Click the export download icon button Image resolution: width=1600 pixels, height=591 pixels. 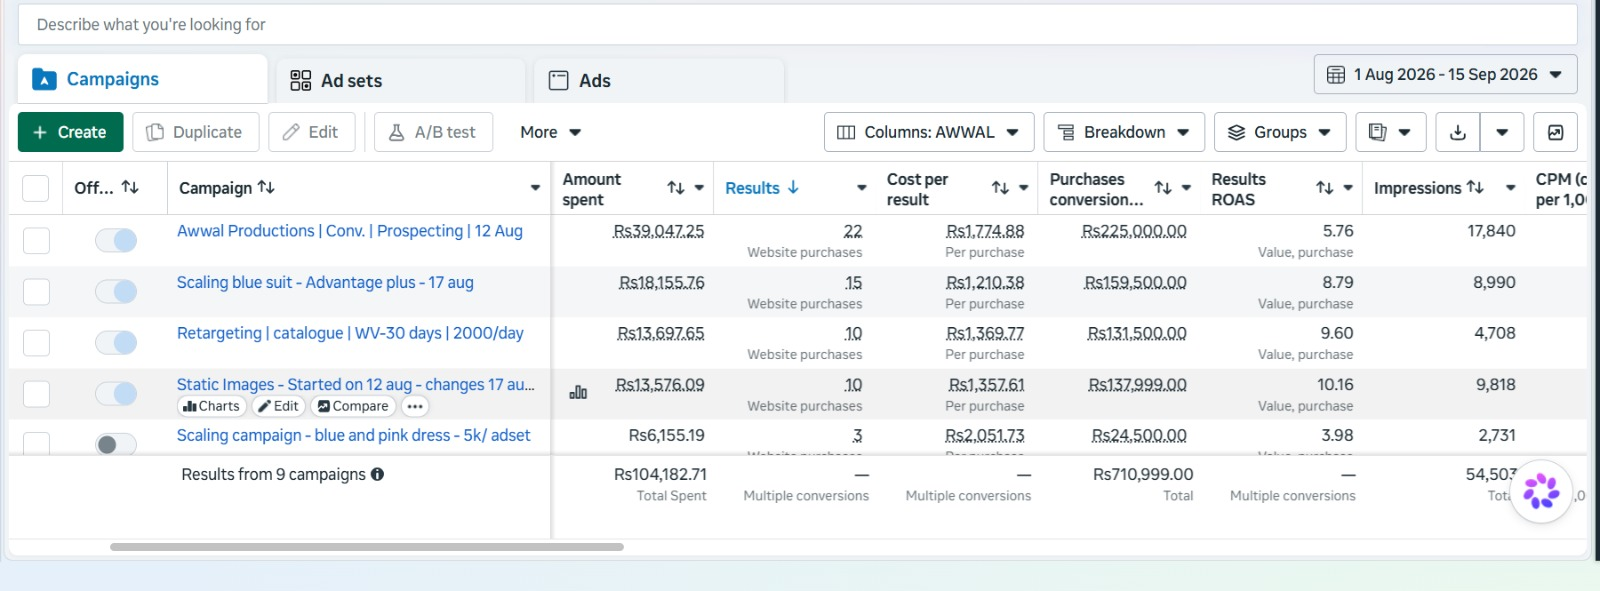tap(1457, 132)
